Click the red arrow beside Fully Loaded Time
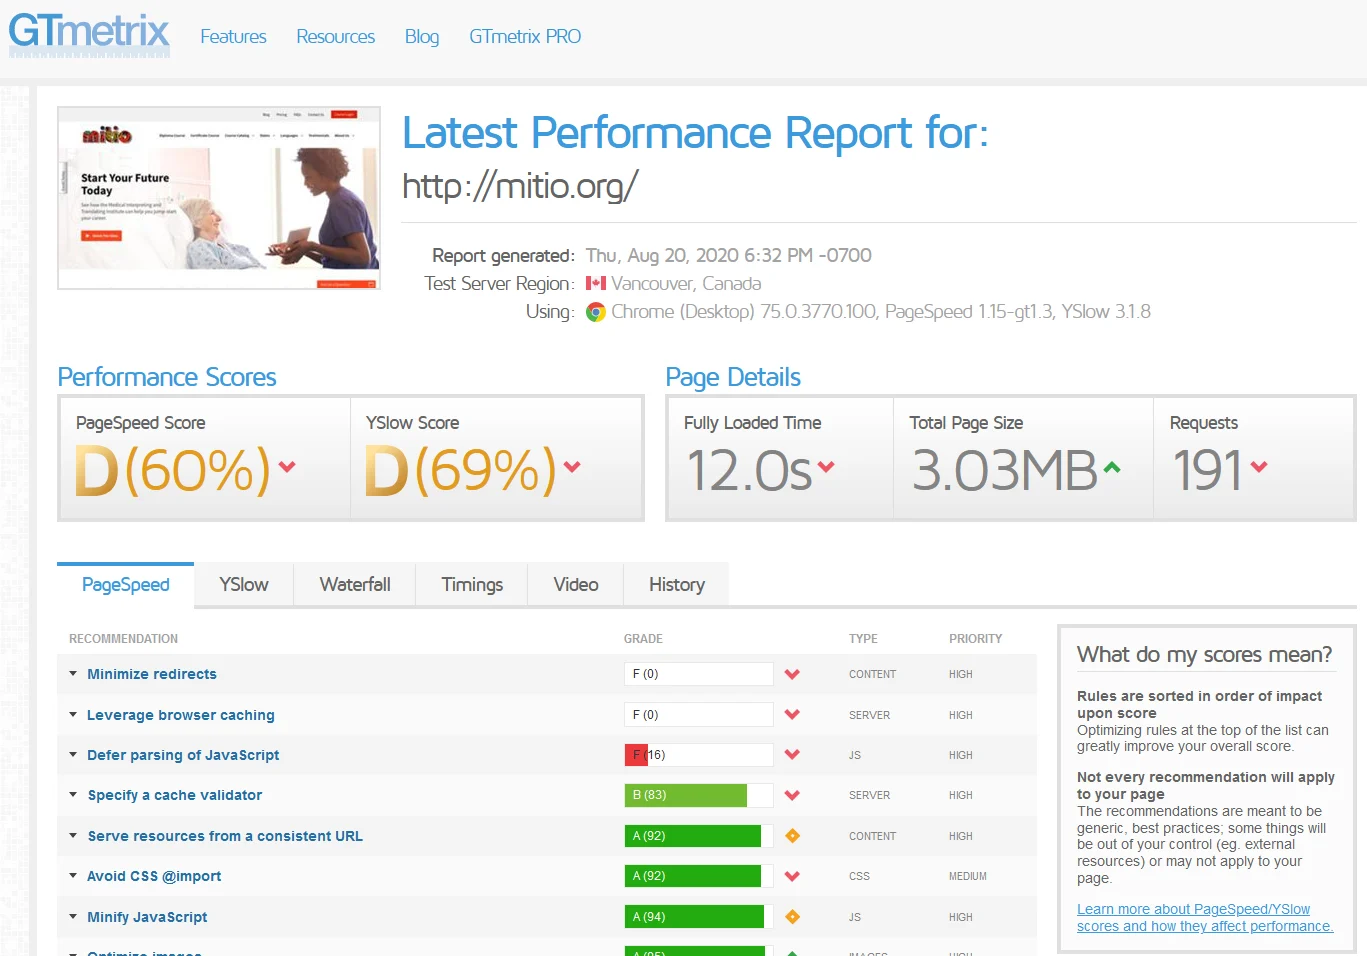 [x=826, y=467]
